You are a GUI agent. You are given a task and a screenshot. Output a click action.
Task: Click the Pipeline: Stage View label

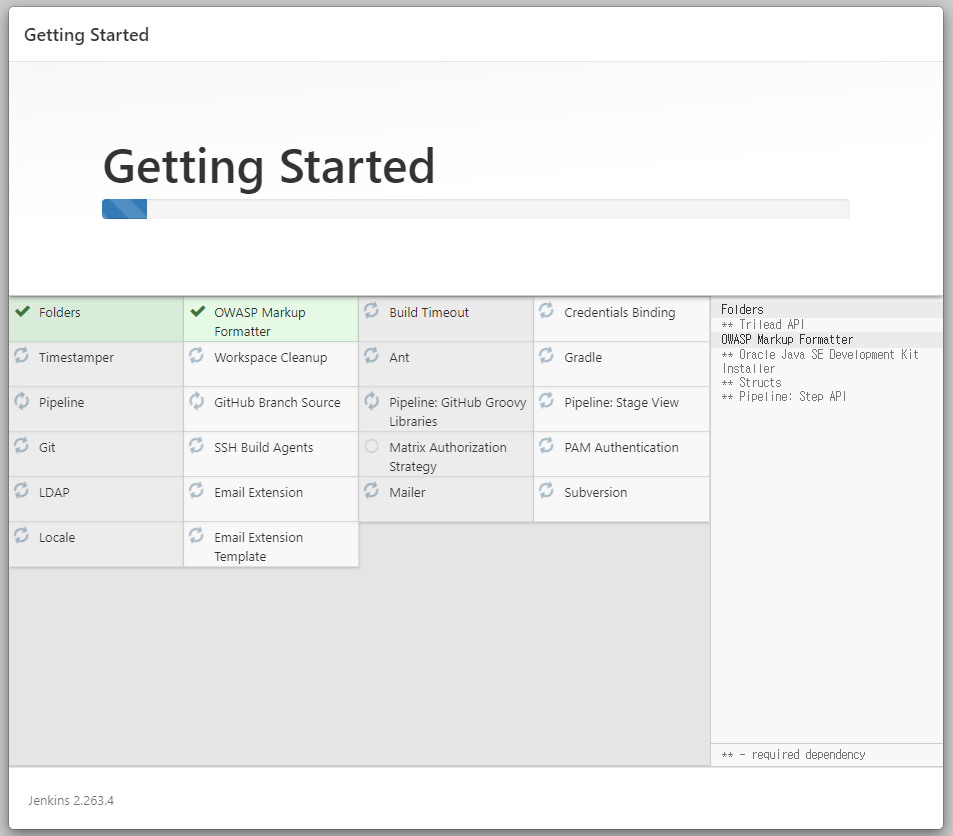621,402
